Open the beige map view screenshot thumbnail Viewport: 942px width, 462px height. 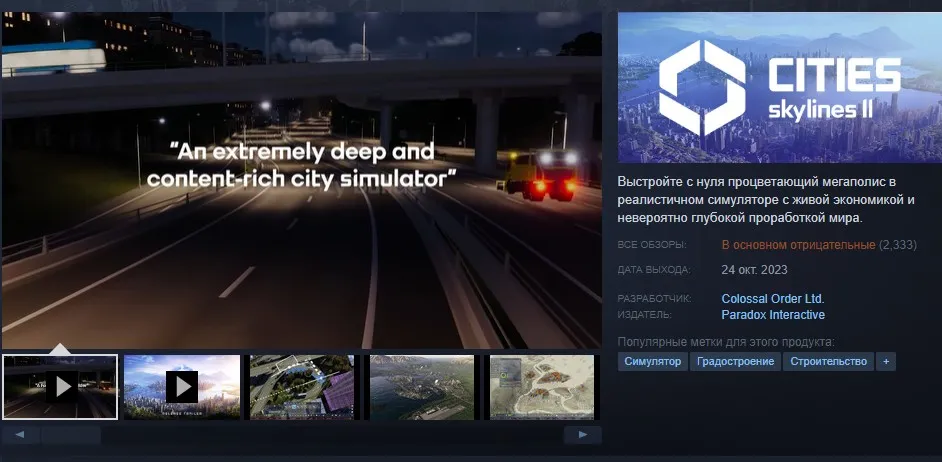(x=542, y=387)
